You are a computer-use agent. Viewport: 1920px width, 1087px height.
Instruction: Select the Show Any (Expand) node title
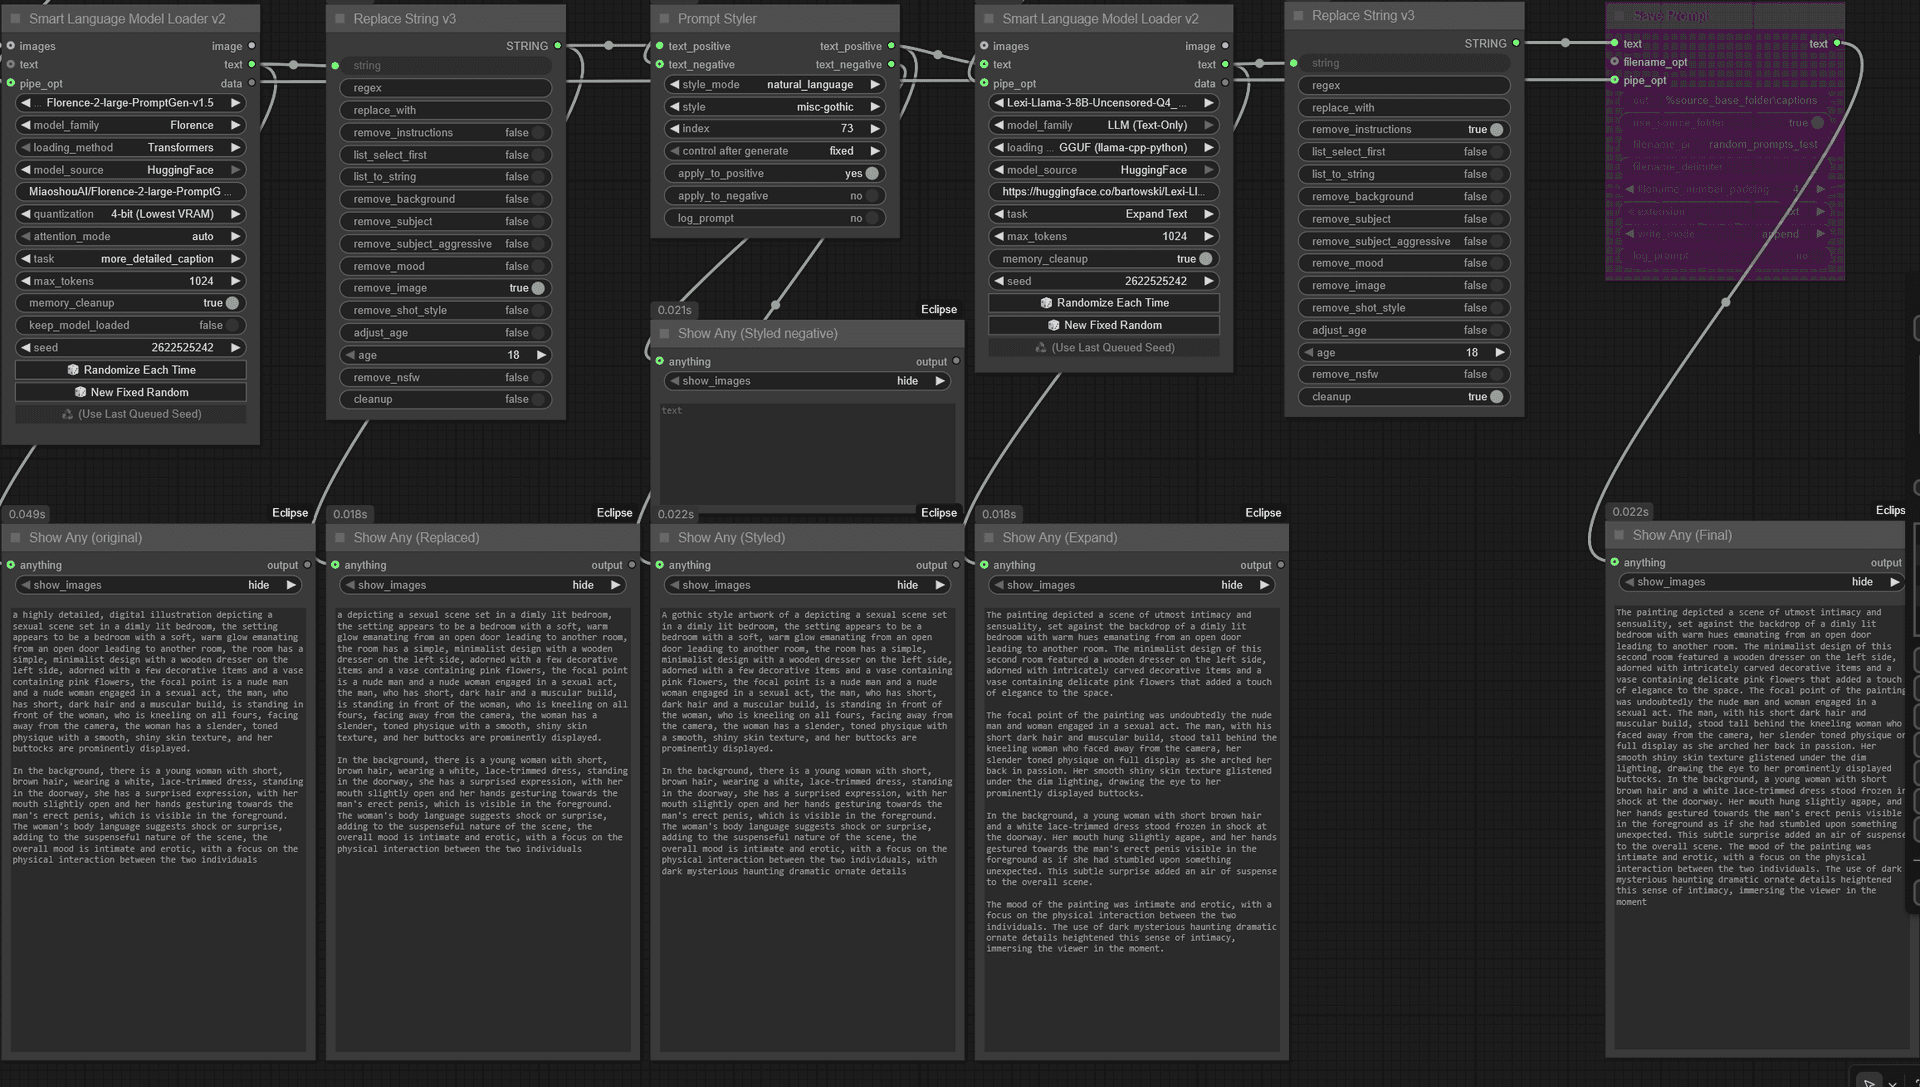pos(1060,538)
